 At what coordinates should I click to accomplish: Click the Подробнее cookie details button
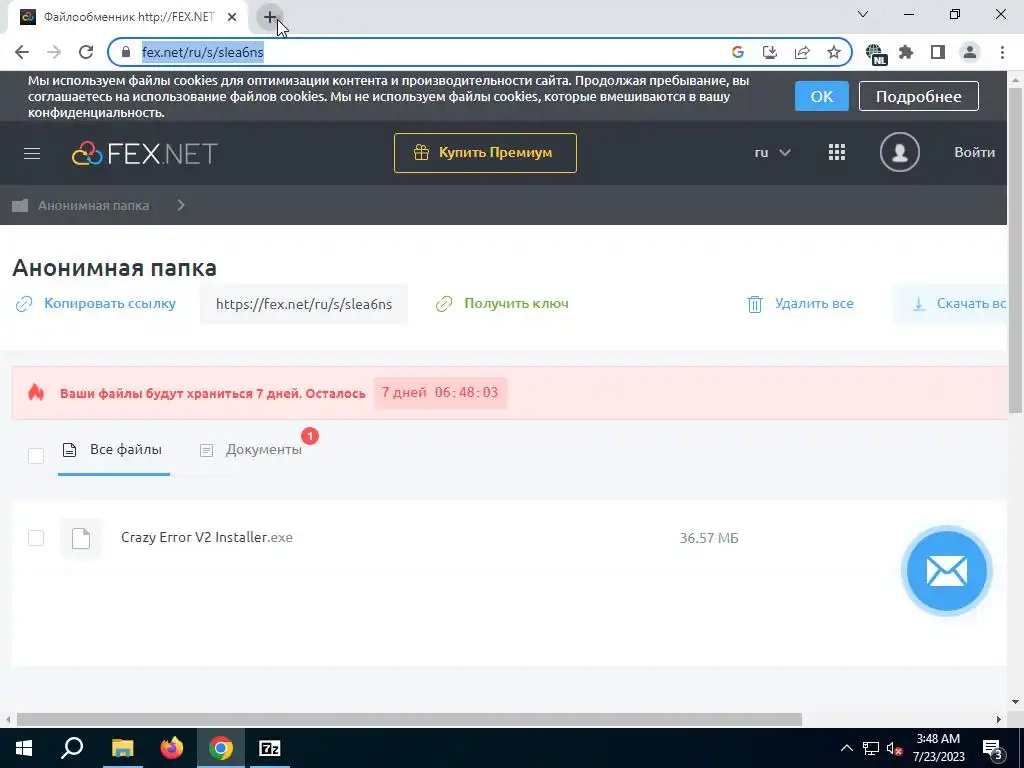pyautogui.click(x=918, y=97)
